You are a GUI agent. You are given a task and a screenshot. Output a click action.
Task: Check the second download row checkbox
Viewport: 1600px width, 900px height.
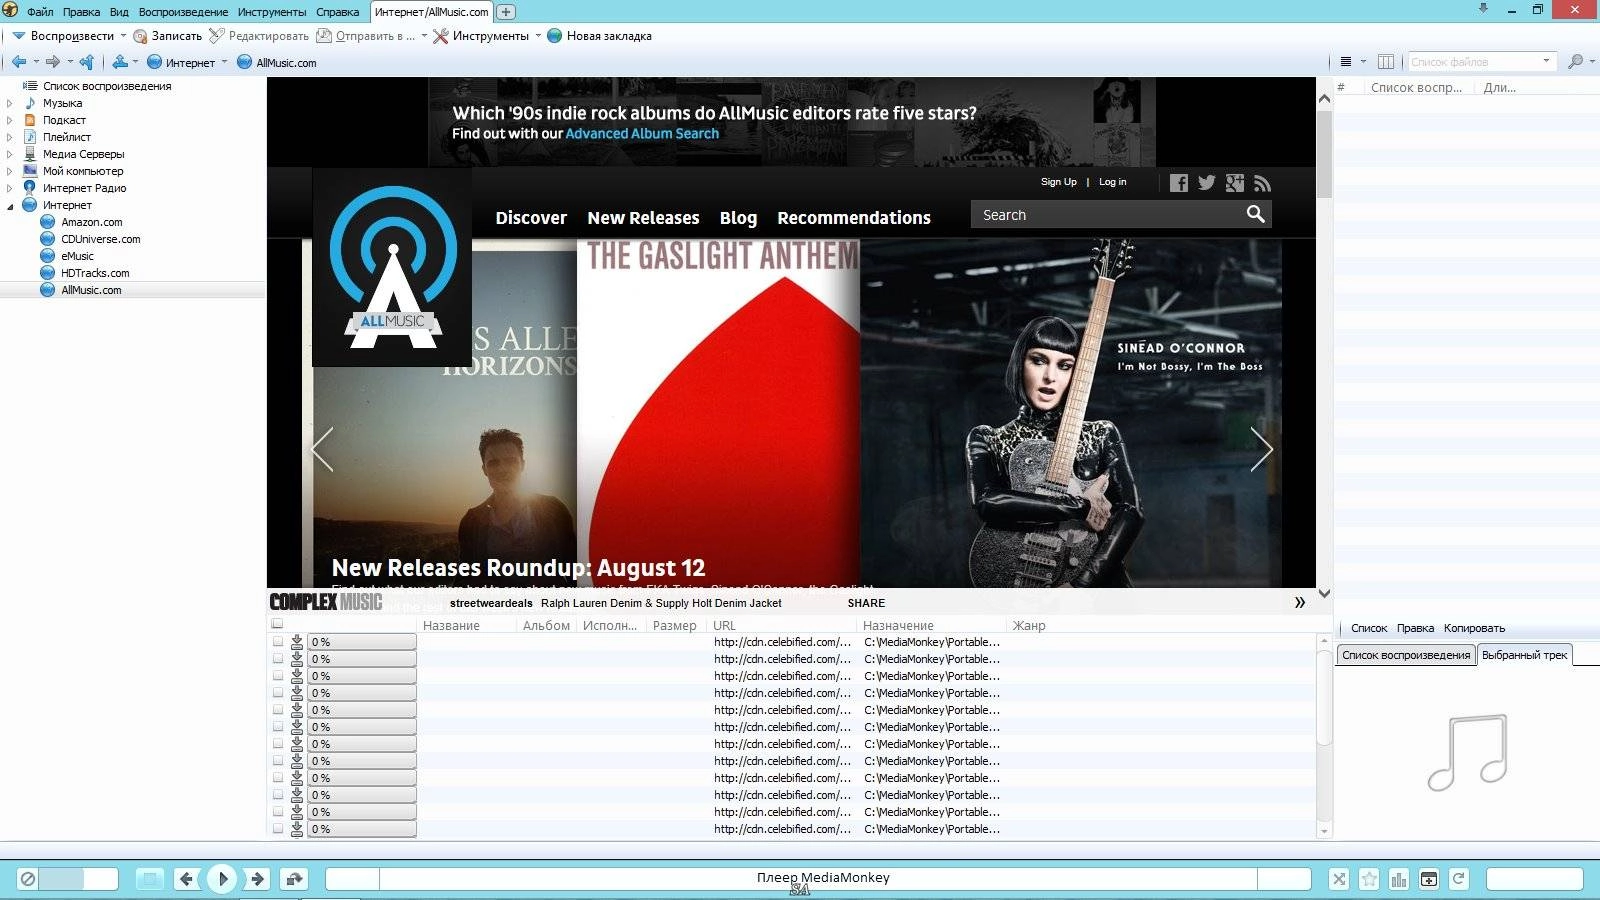[x=278, y=659]
